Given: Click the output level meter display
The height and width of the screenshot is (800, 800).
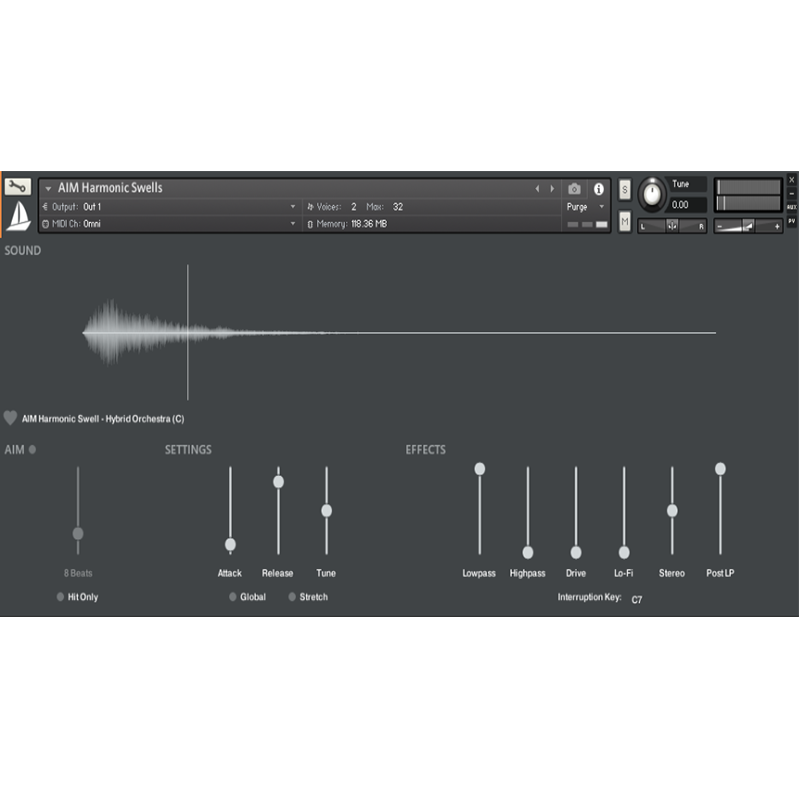Looking at the screenshot, I should click(748, 195).
